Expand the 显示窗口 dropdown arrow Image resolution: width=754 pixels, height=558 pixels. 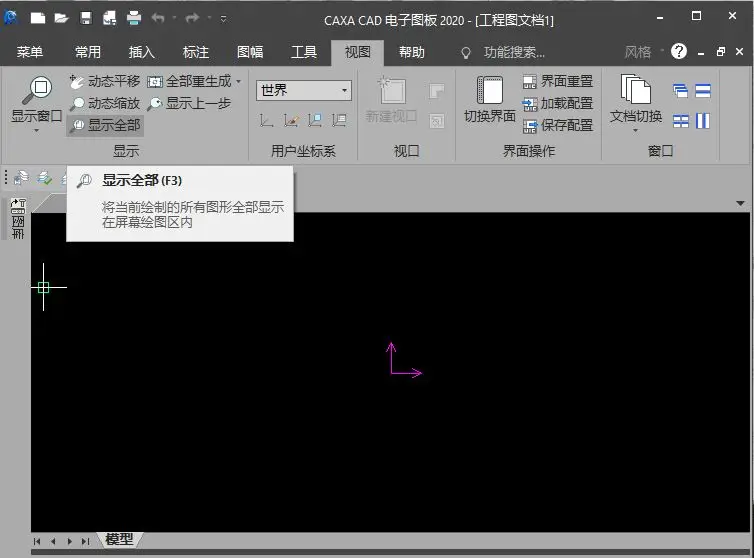[37, 130]
